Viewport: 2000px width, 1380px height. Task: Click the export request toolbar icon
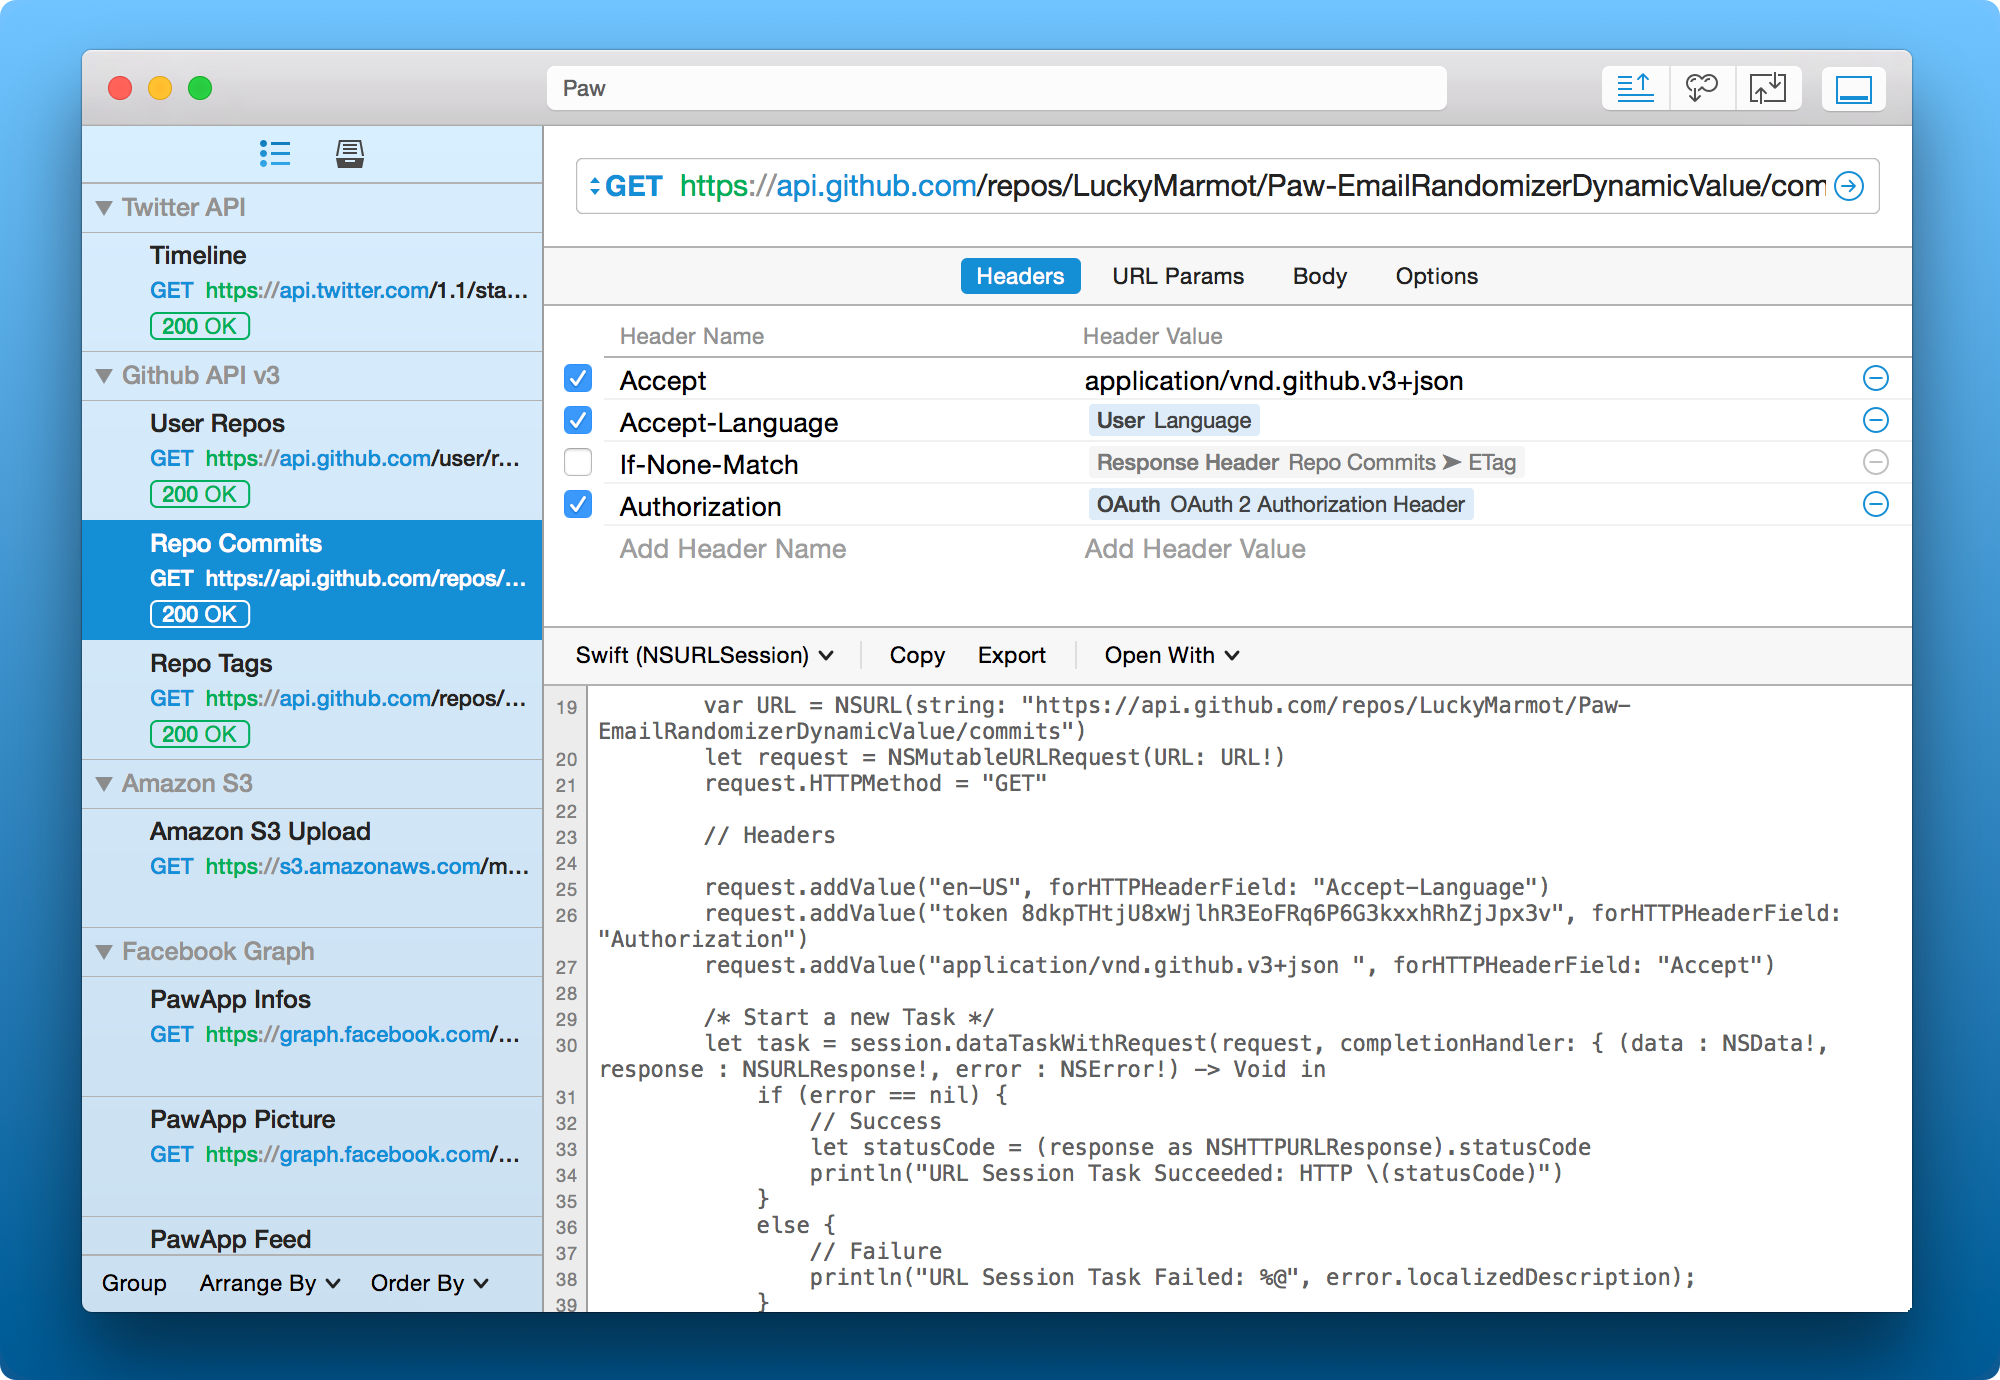[x=1636, y=89]
